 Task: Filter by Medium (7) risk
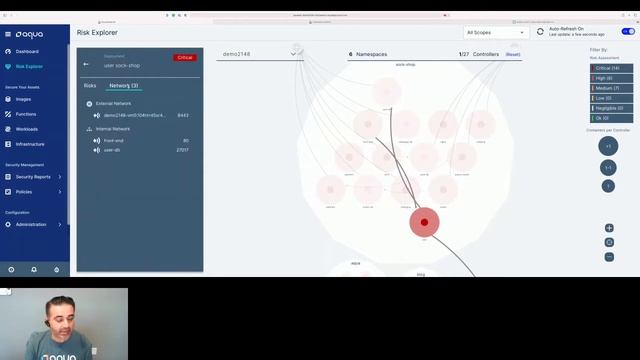point(611,88)
